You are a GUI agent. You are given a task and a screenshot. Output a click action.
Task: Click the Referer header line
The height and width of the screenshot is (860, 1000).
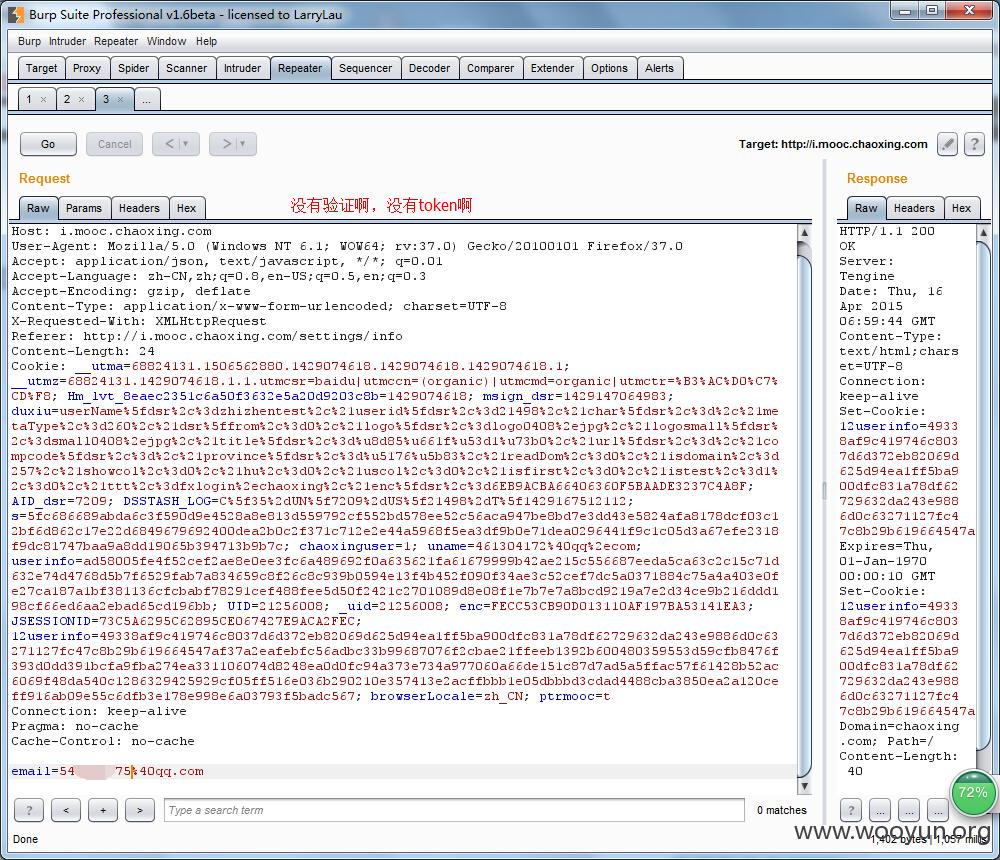(207, 336)
